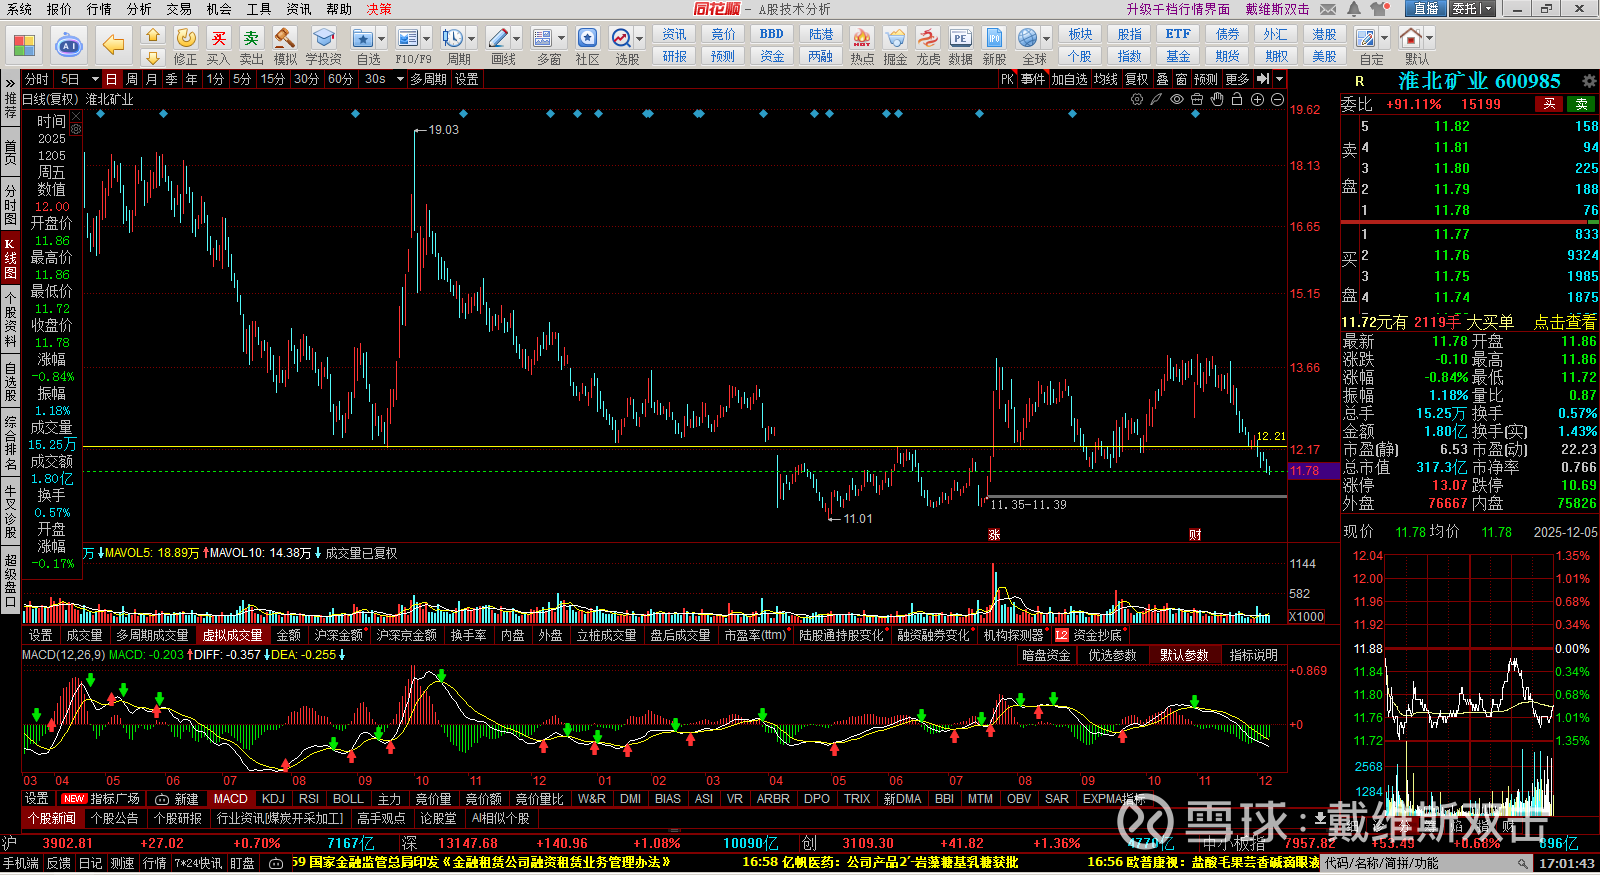Toggle the eye visibility icon on chart
1600x875 pixels.
pyautogui.click(x=1177, y=100)
